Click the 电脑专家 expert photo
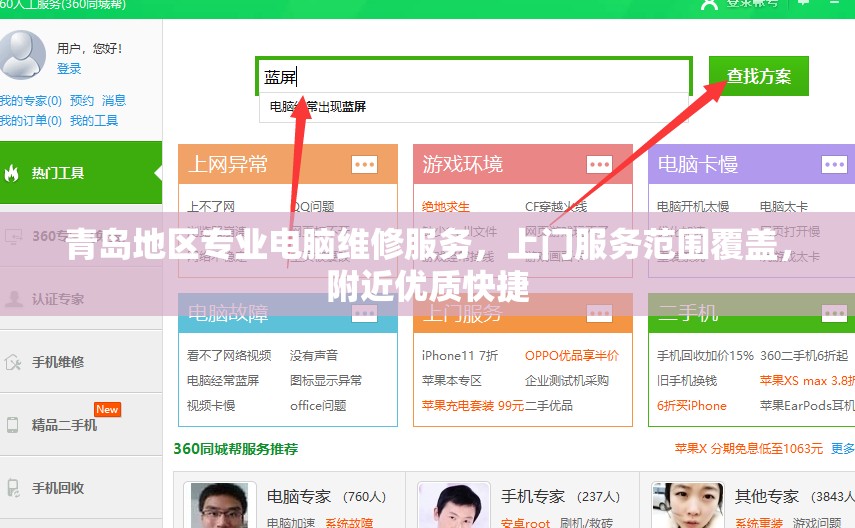This screenshot has width=855, height=528. [x=220, y=505]
